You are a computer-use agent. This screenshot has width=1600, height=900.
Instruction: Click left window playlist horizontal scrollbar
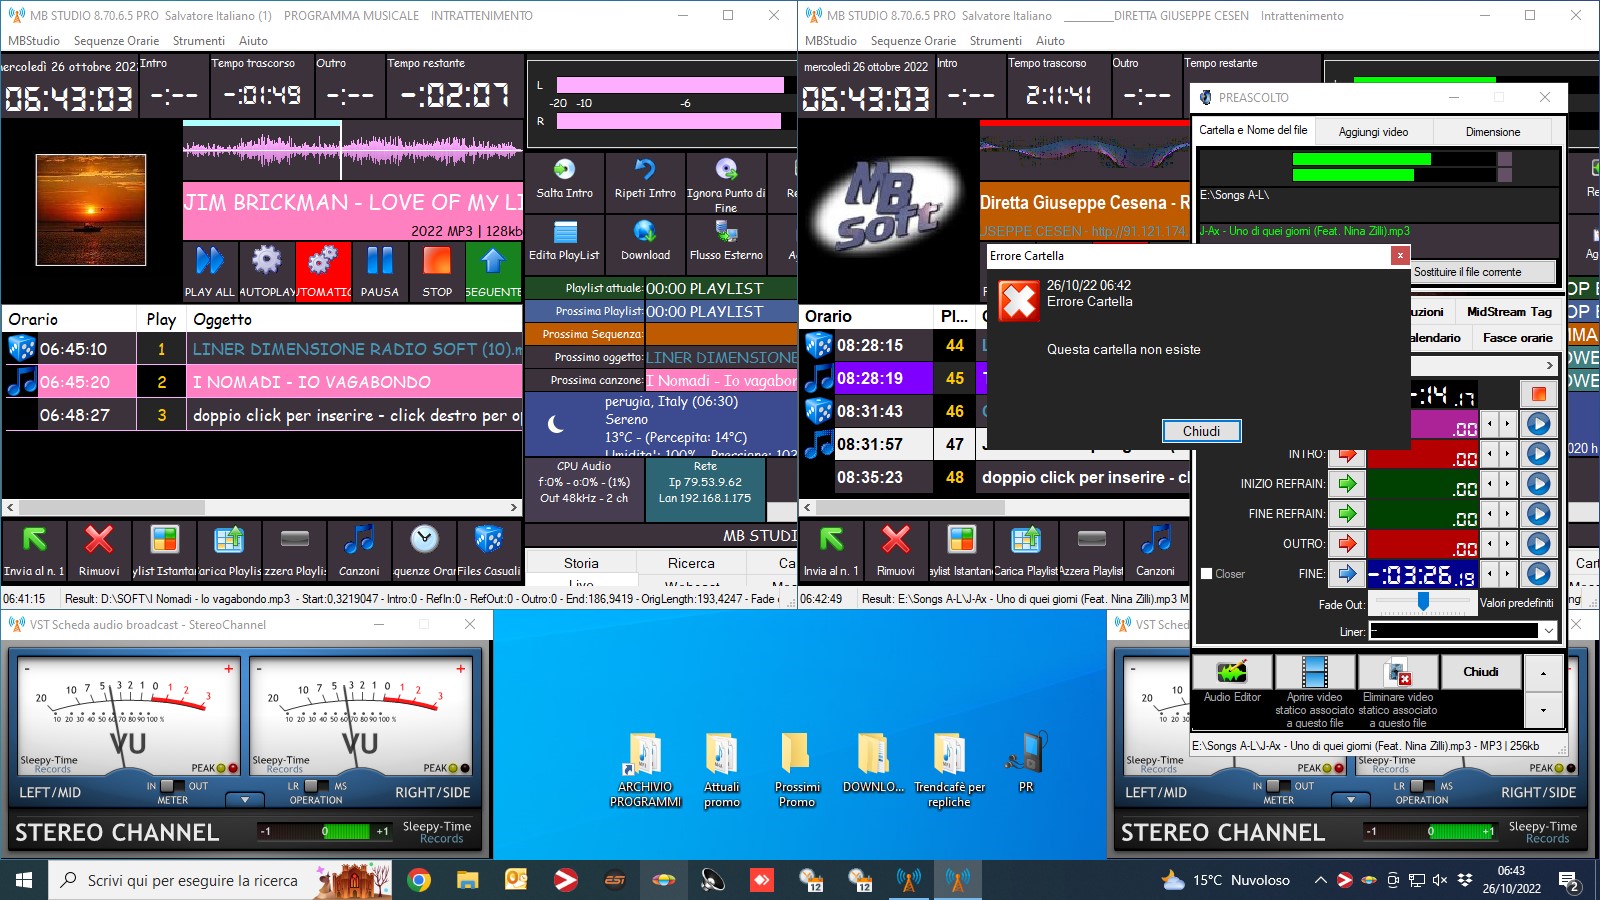pos(262,507)
